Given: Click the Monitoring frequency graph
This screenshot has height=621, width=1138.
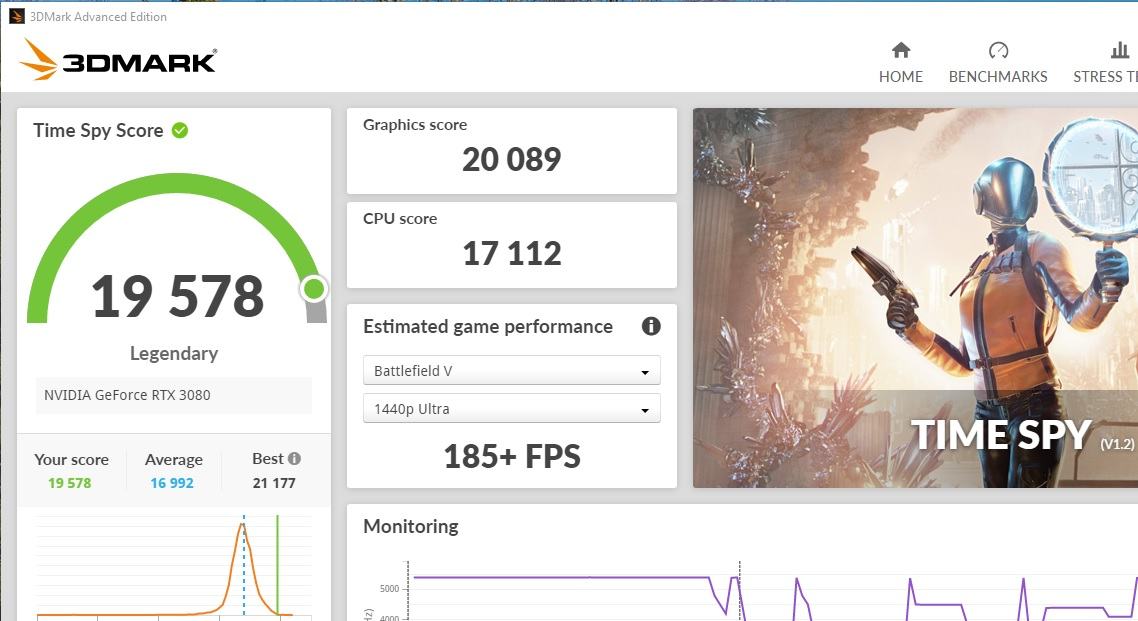Looking at the screenshot, I should [750, 591].
